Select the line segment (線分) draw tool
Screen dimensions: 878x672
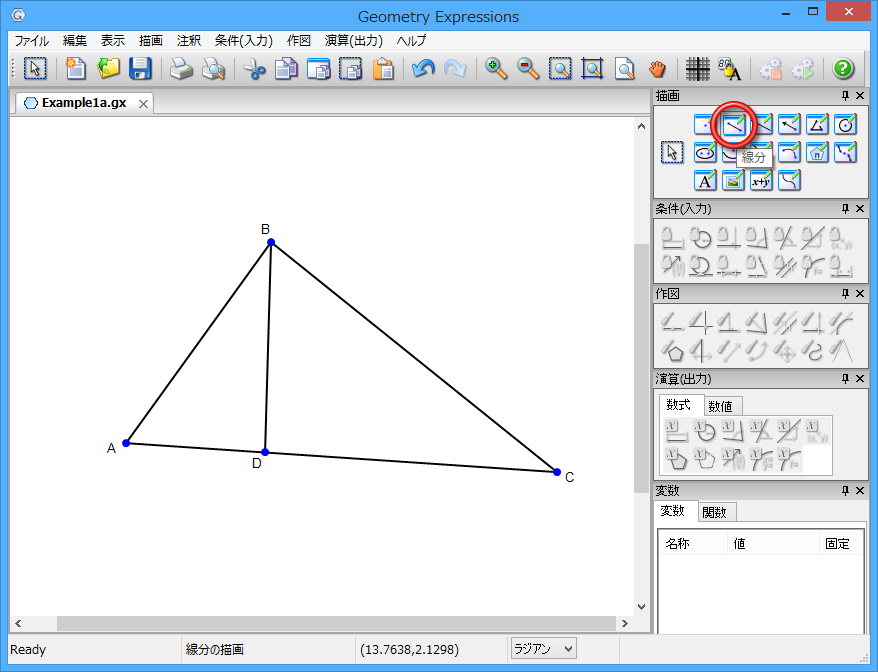tap(733, 125)
